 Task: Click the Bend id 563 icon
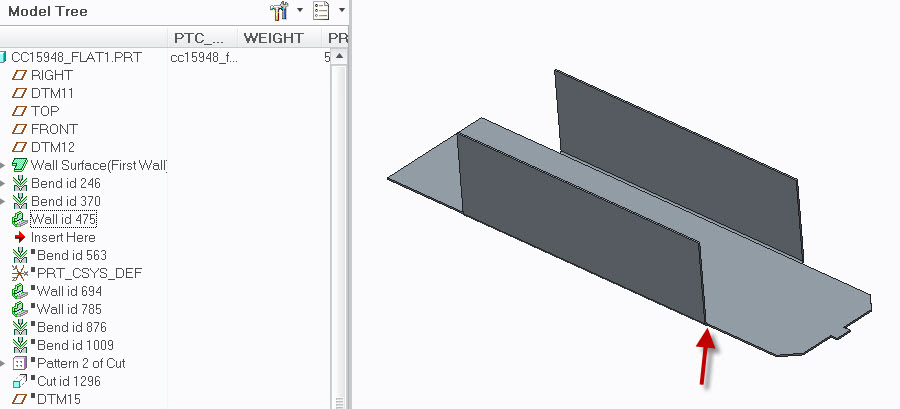(x=20, y=255)
